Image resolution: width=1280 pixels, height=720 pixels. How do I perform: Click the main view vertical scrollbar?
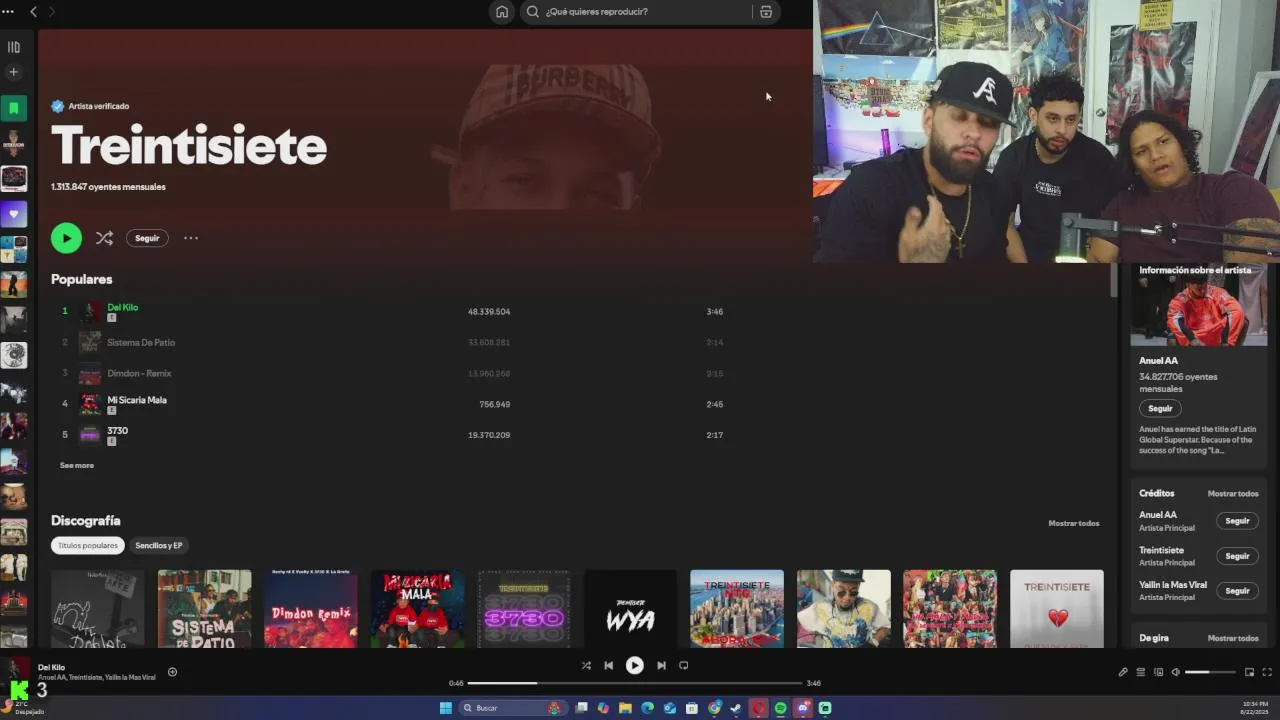1114,280
